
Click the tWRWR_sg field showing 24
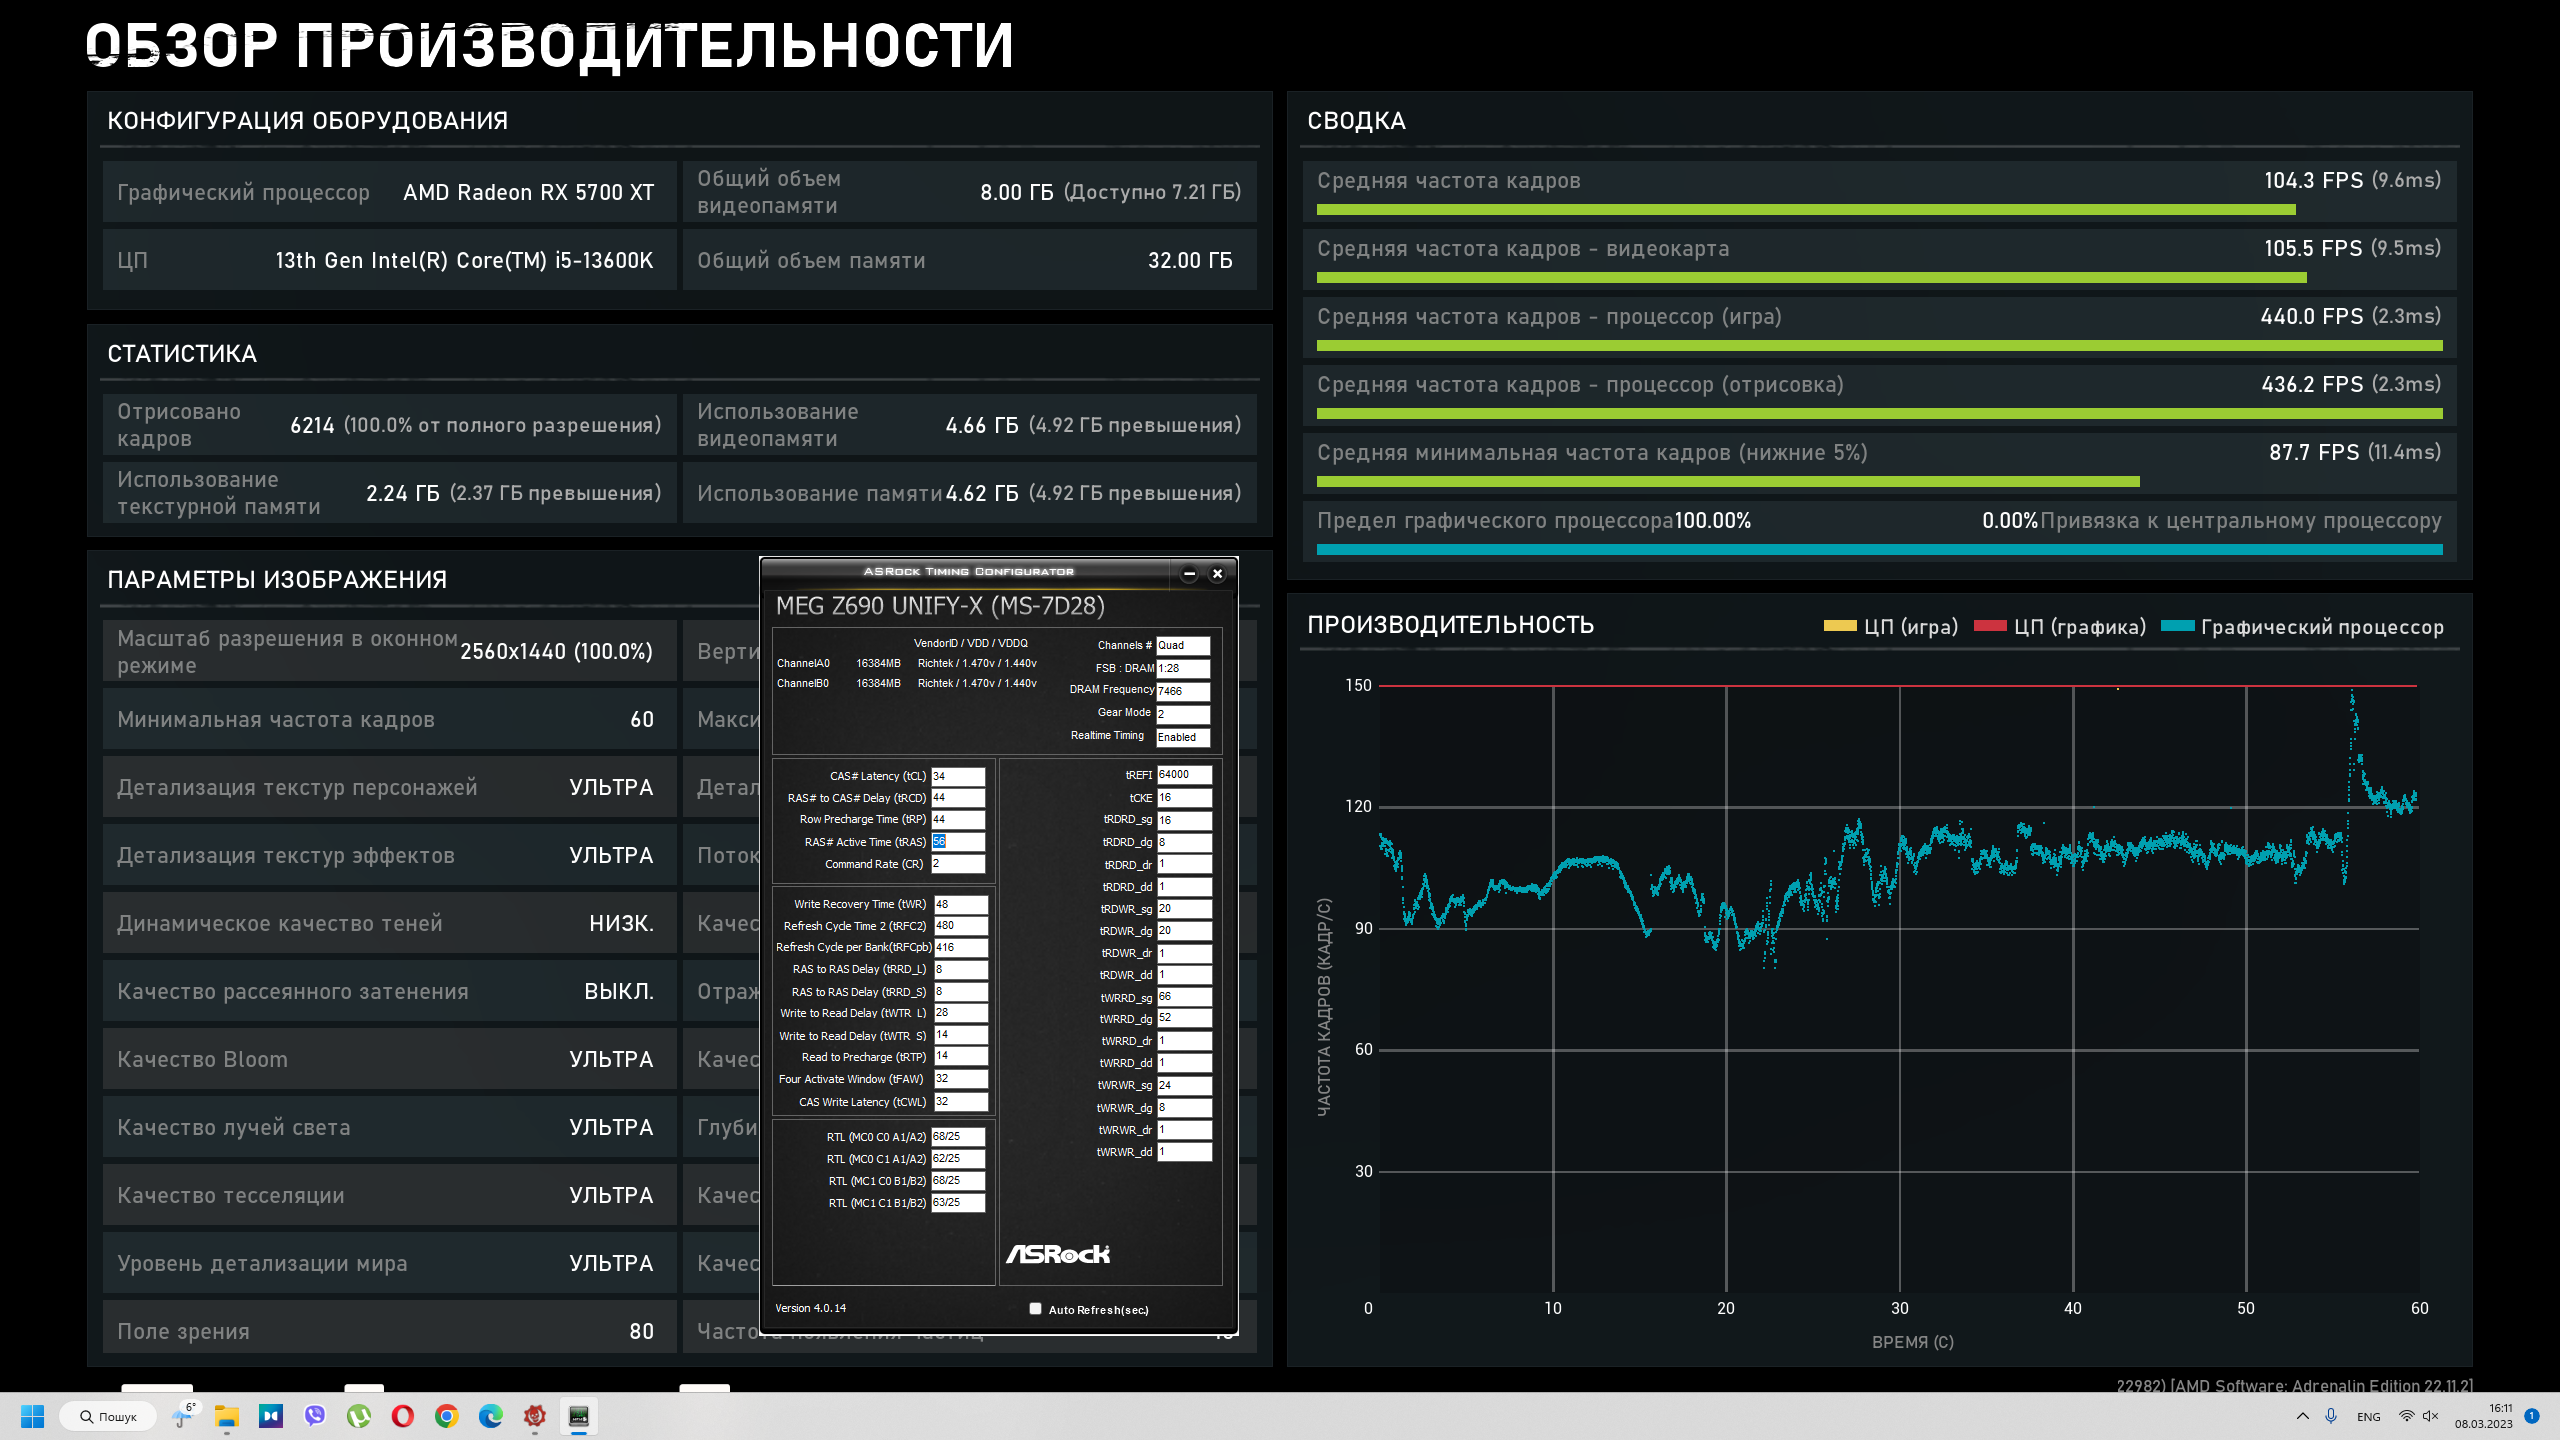click(x=1184, y=1085)
